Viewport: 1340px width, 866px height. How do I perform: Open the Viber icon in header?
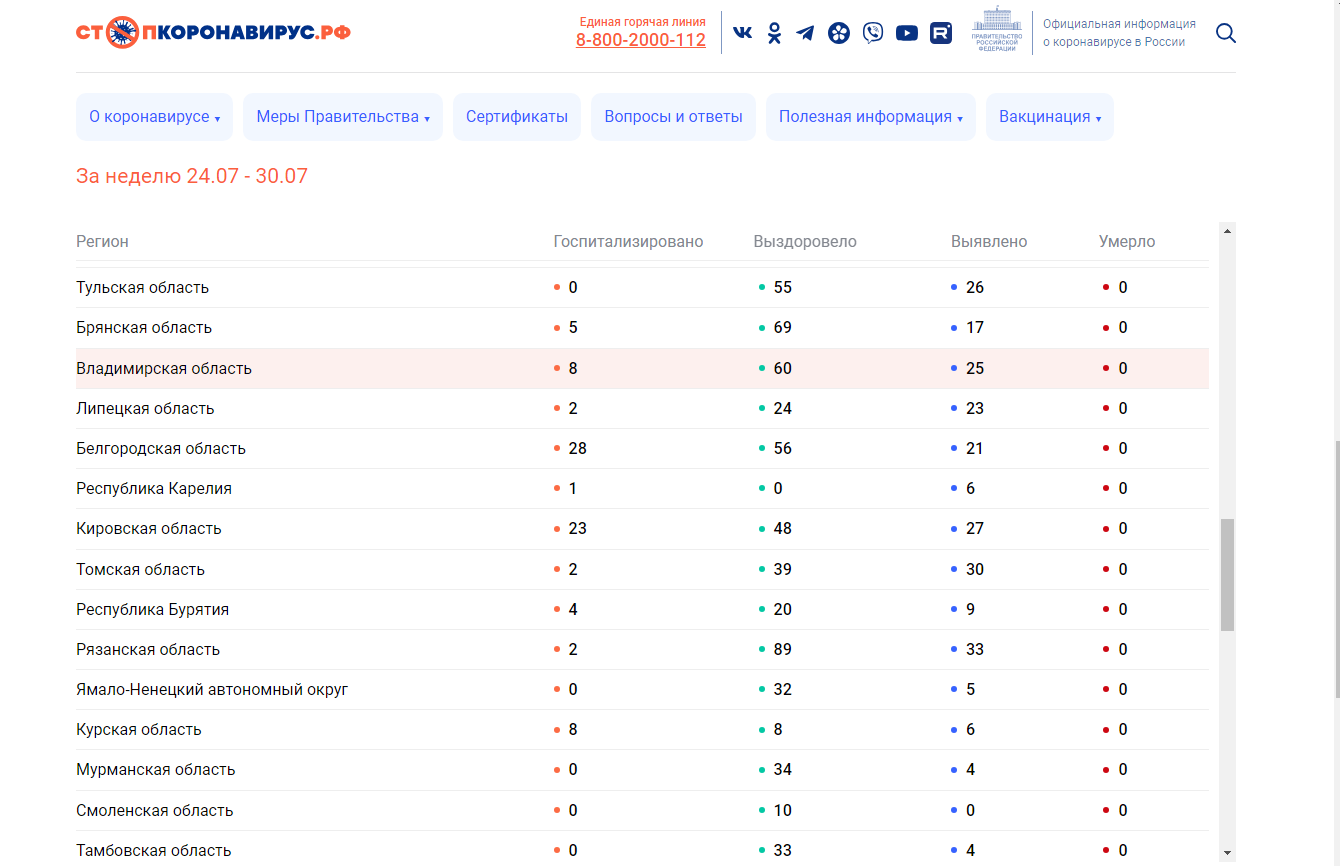(873, 33)
